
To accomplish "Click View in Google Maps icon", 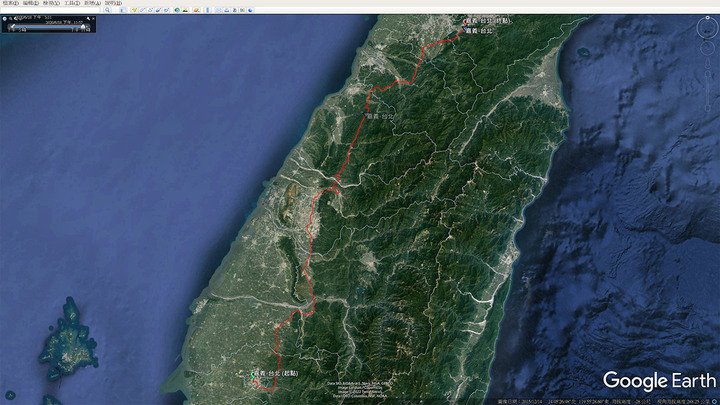I will pos(242,10).
